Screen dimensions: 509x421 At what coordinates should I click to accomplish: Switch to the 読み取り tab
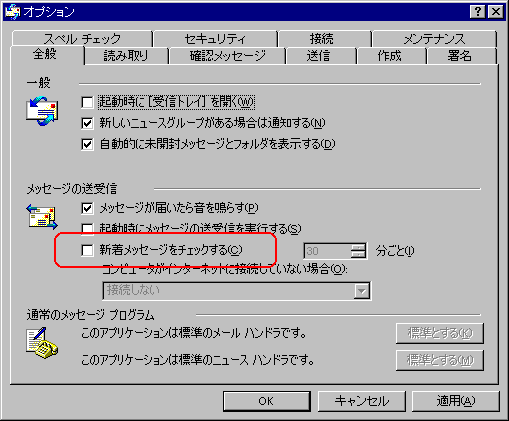point(126,56)
